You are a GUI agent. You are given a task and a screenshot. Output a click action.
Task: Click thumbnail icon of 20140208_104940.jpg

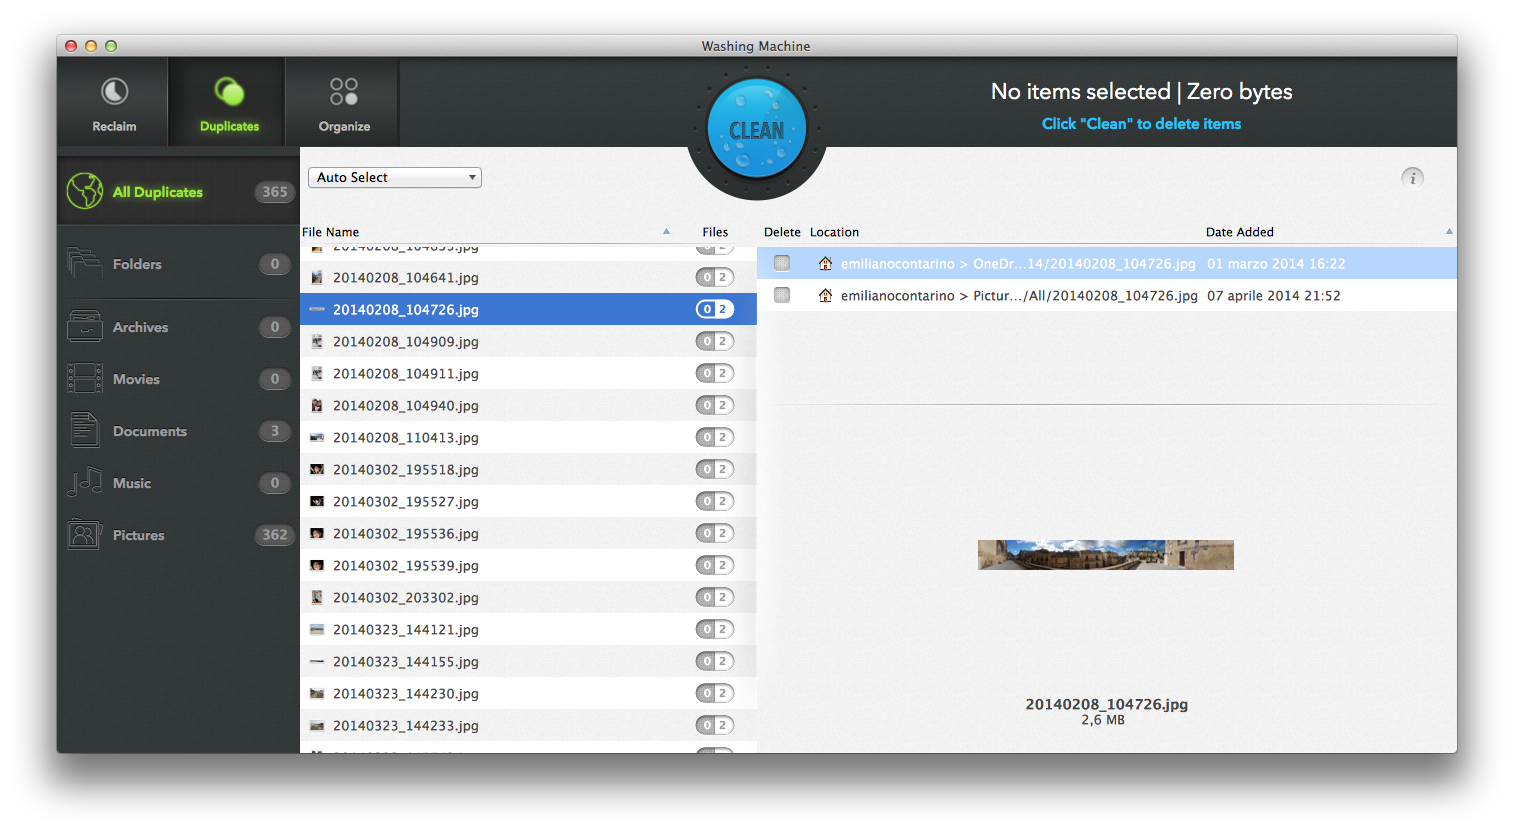pos(317,405)
